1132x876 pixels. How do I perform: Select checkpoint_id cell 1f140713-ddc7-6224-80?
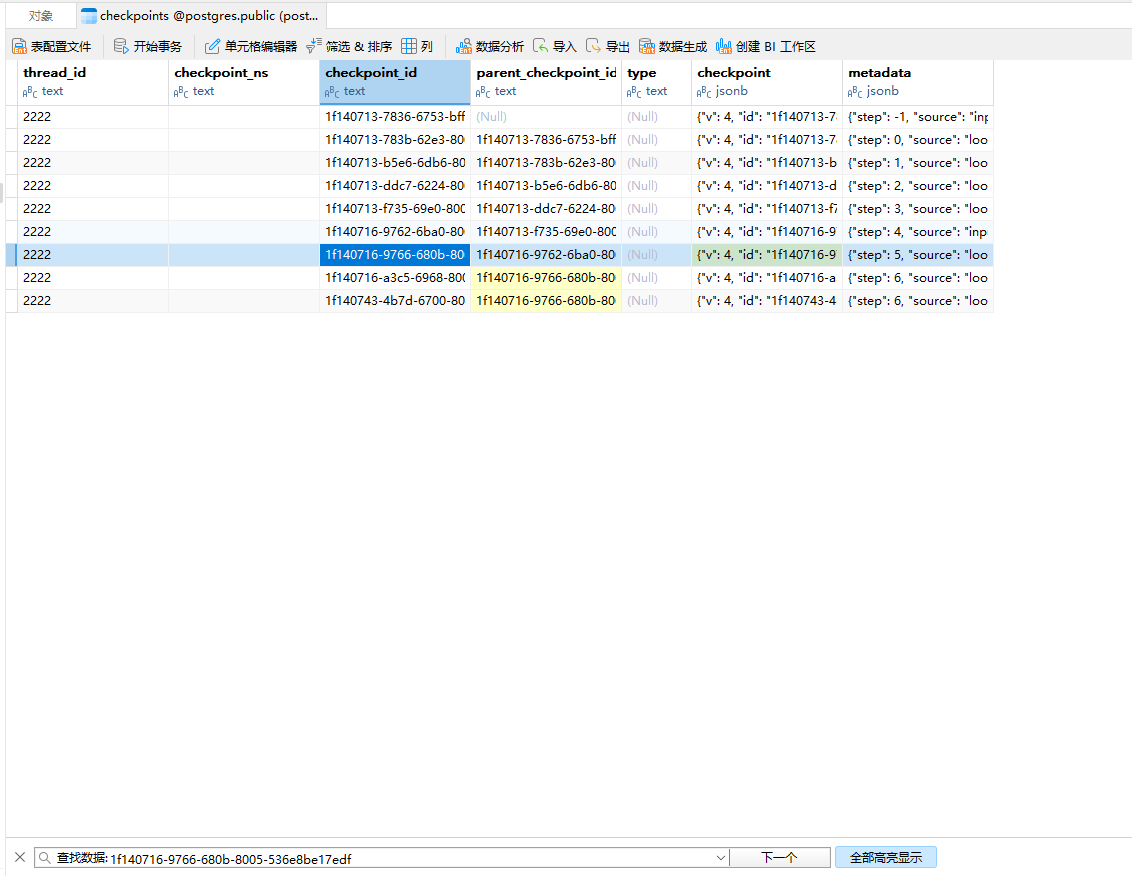[395, 186]
